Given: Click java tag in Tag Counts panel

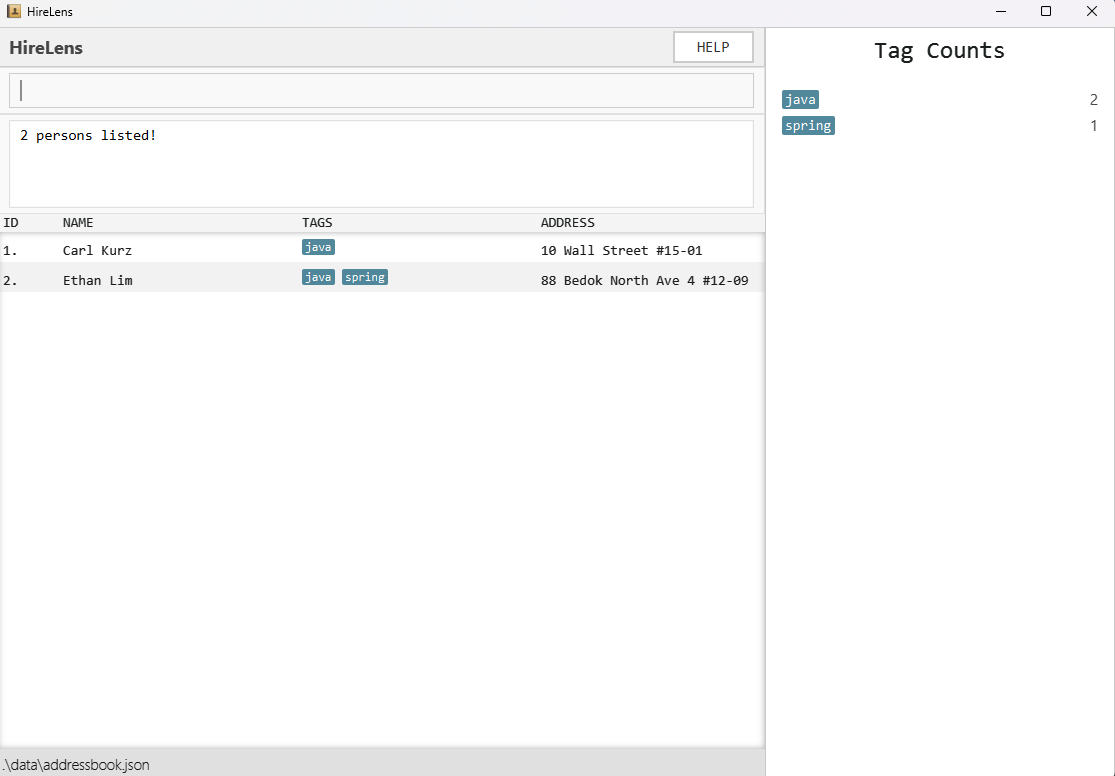Looking at the screenshot, I should click(x=800, y=99).
